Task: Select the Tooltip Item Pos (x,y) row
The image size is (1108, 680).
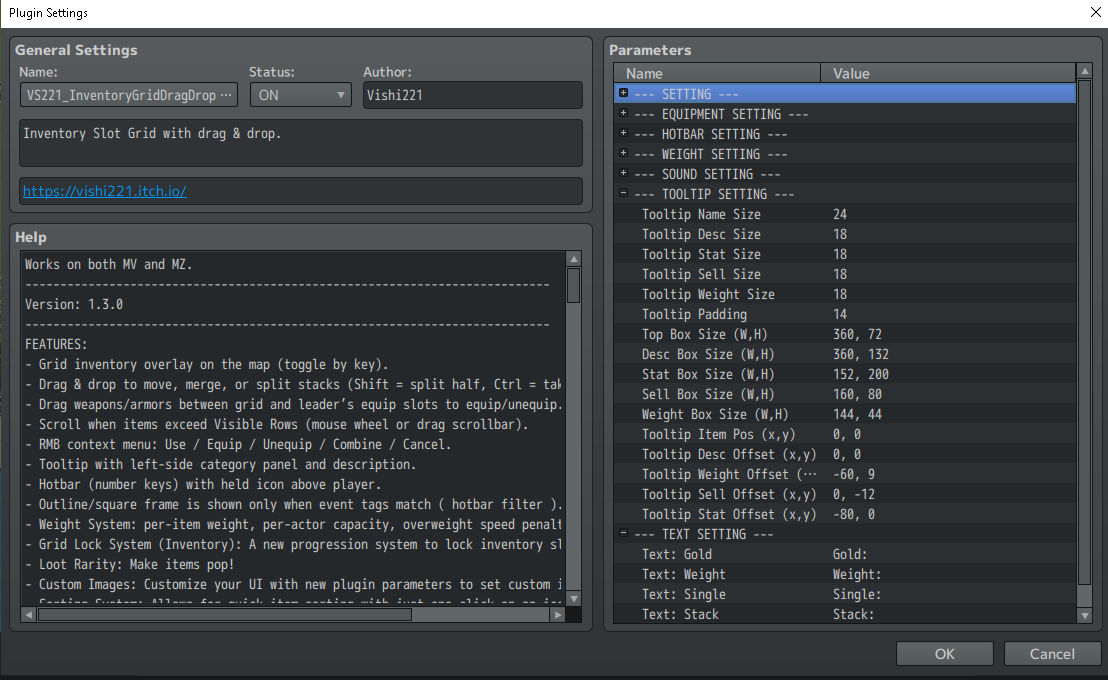Action: coord(844,434)
